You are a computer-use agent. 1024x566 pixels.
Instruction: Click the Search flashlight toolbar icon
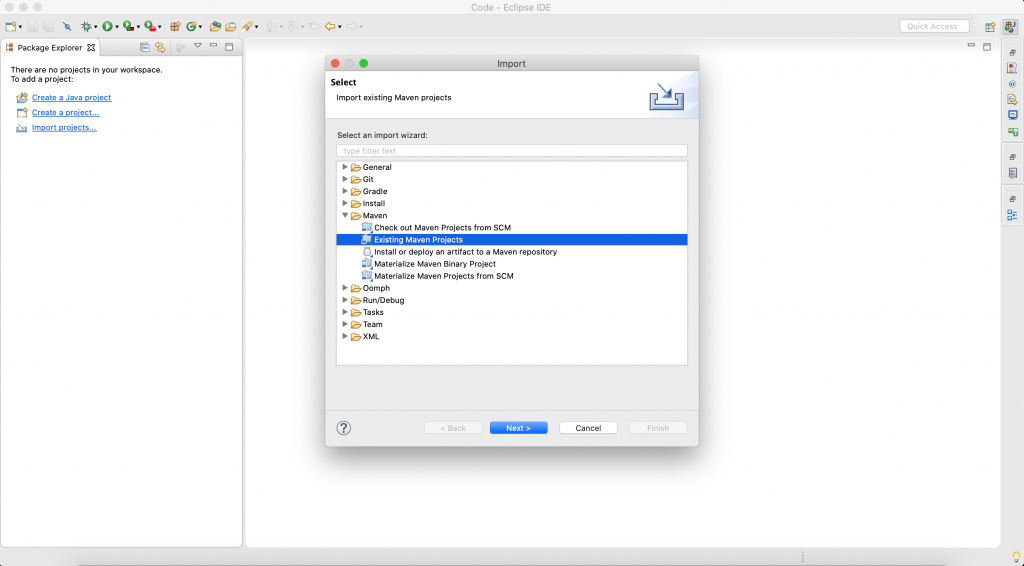[x=247, y=27]
